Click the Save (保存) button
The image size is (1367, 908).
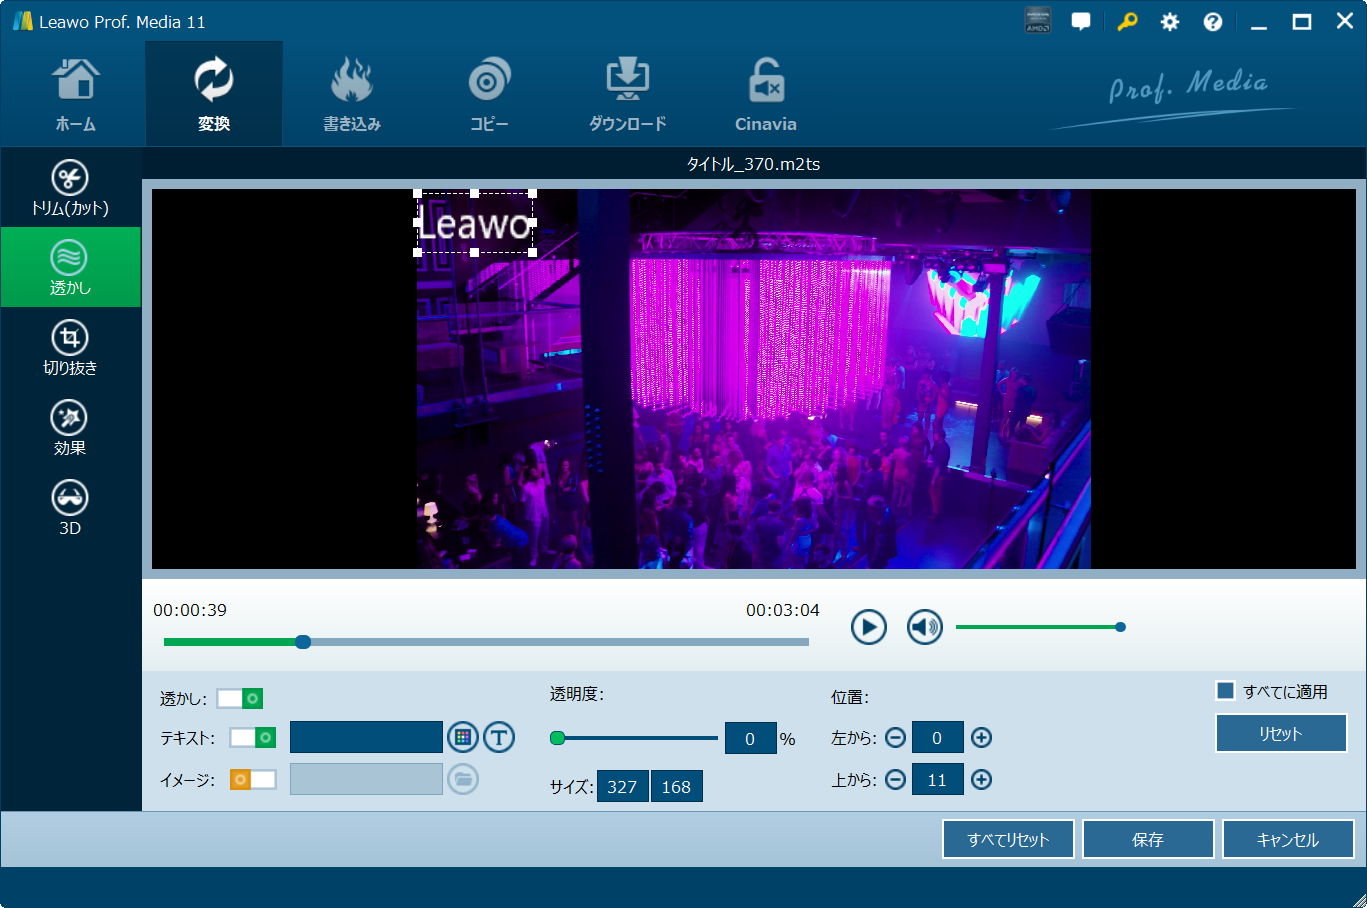click(1147, 840)
